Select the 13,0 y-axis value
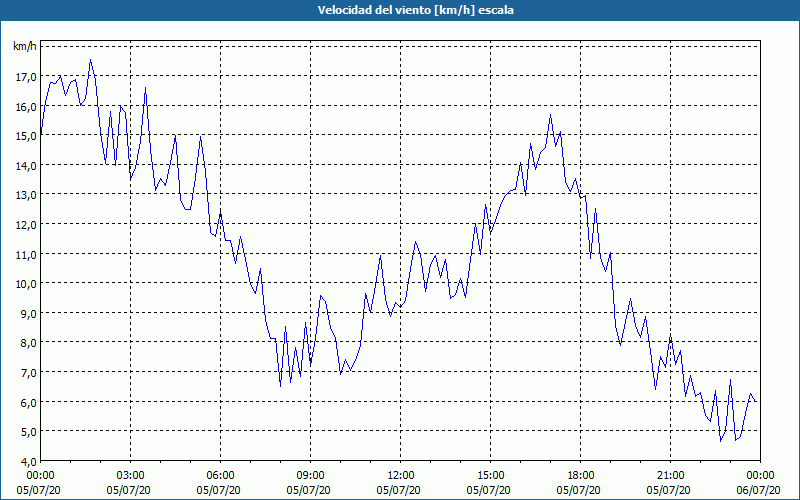Viewport: 800px width, 500px height. pyautogui.click(x=26, y=195)
